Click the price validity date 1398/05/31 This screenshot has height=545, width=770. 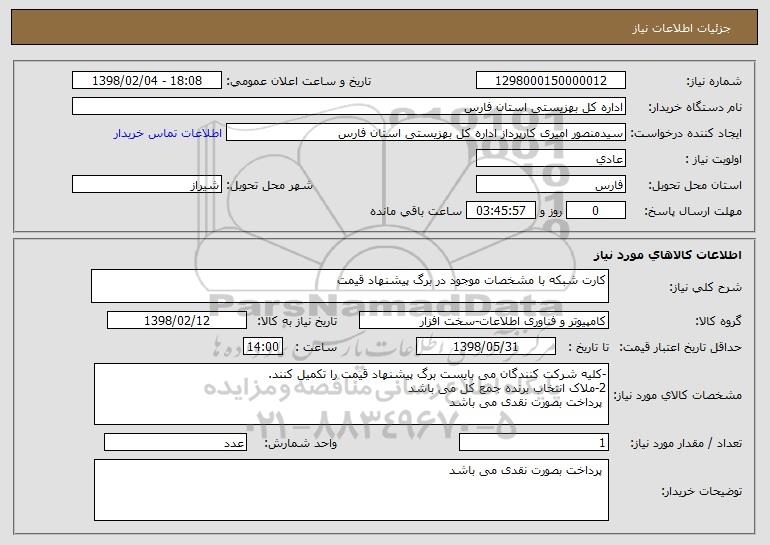click(486, 347)
